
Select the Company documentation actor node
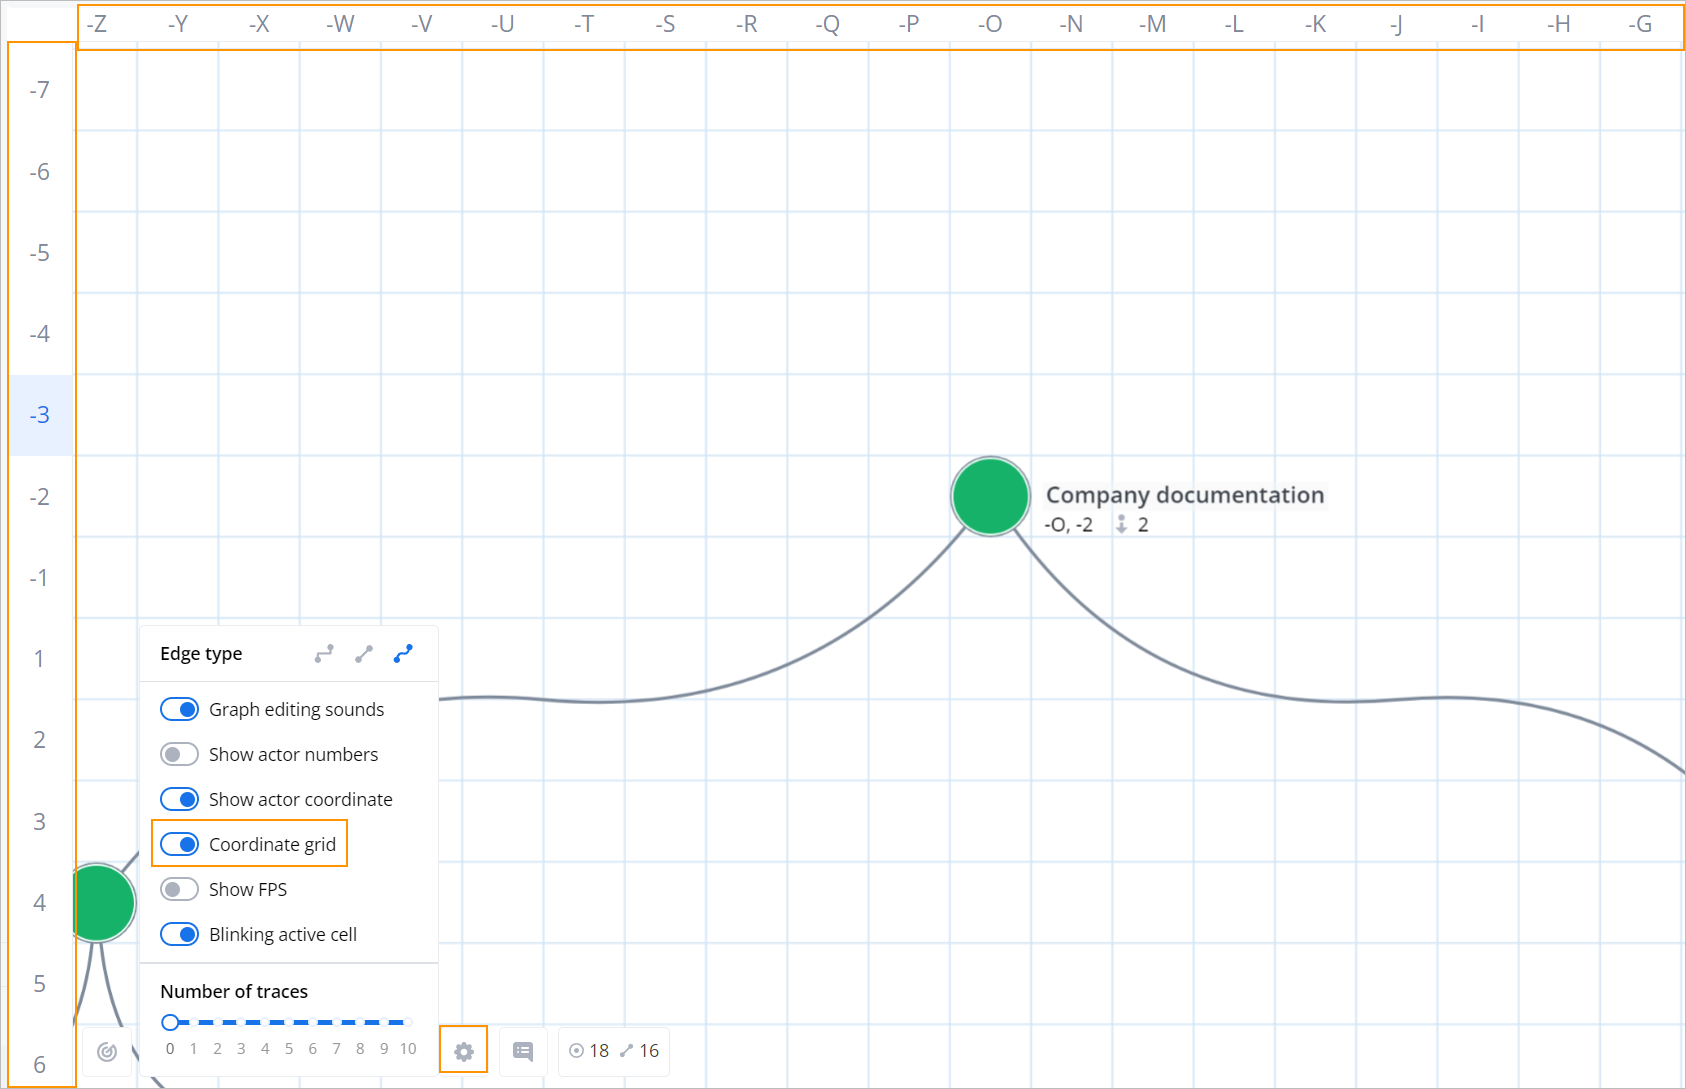point(990,497)
